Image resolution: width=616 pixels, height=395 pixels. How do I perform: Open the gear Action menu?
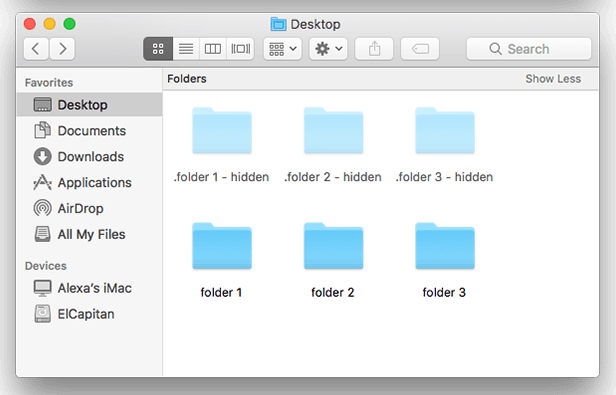point(328,49)
